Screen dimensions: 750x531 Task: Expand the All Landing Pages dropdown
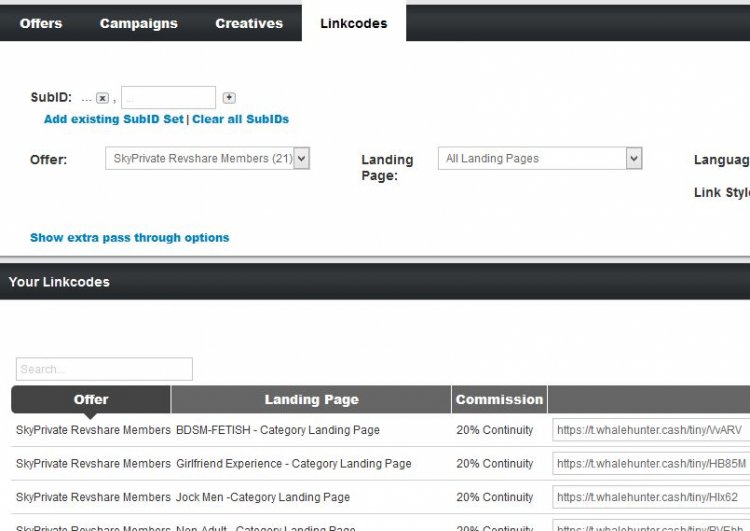tap(540, 158)
